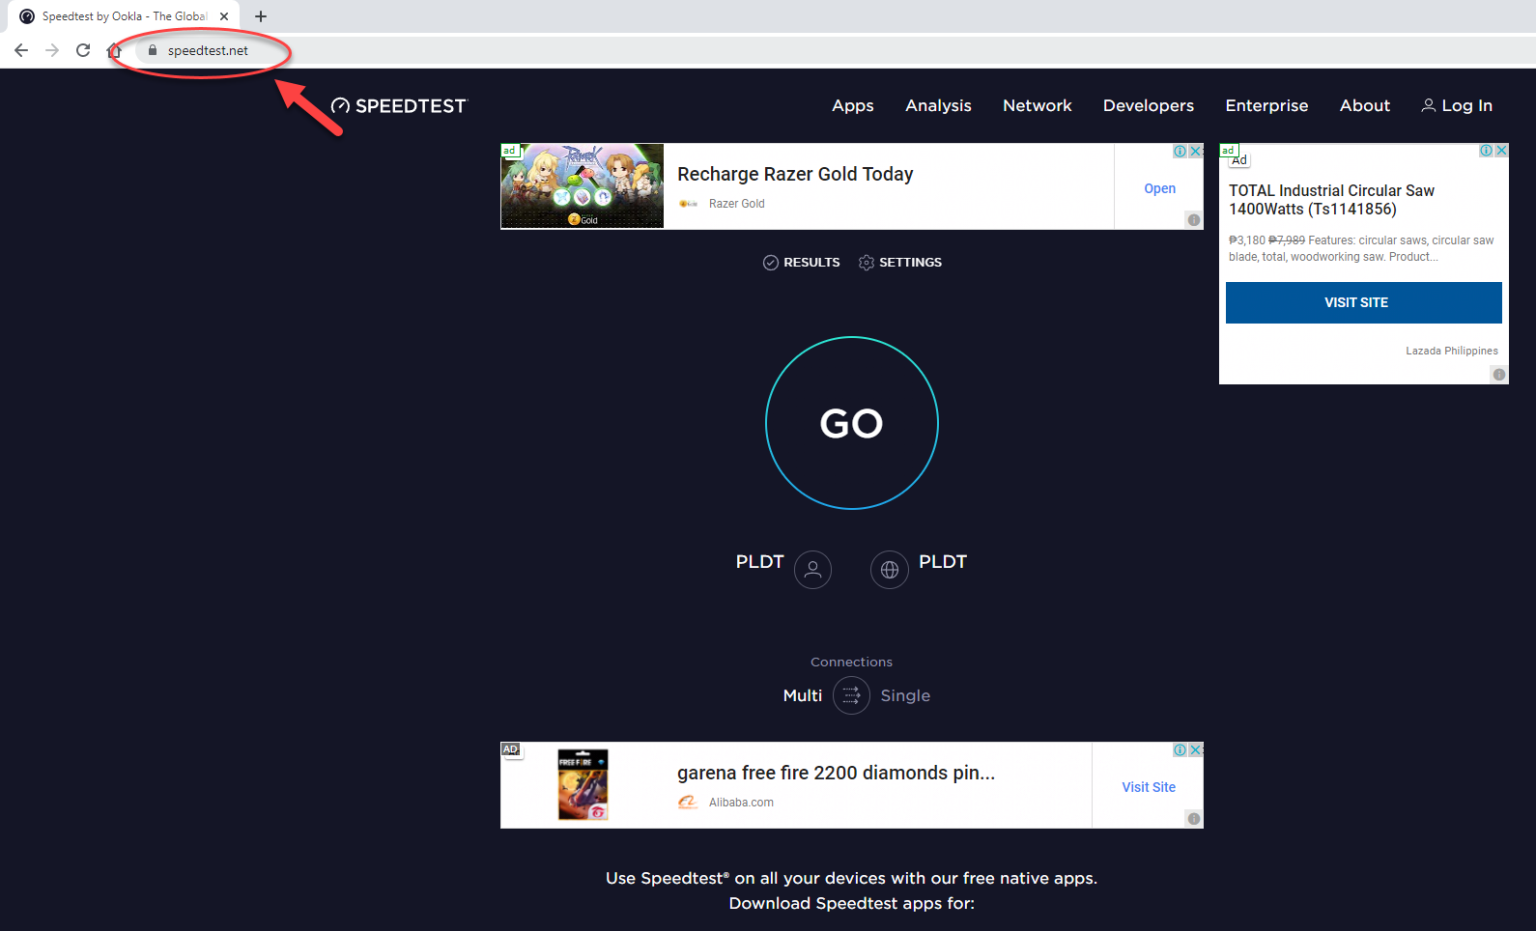This screenshot has width=1536, height=931.
Task: Click the globe server icon beside PLDT
Action: (x=889, y=570)
